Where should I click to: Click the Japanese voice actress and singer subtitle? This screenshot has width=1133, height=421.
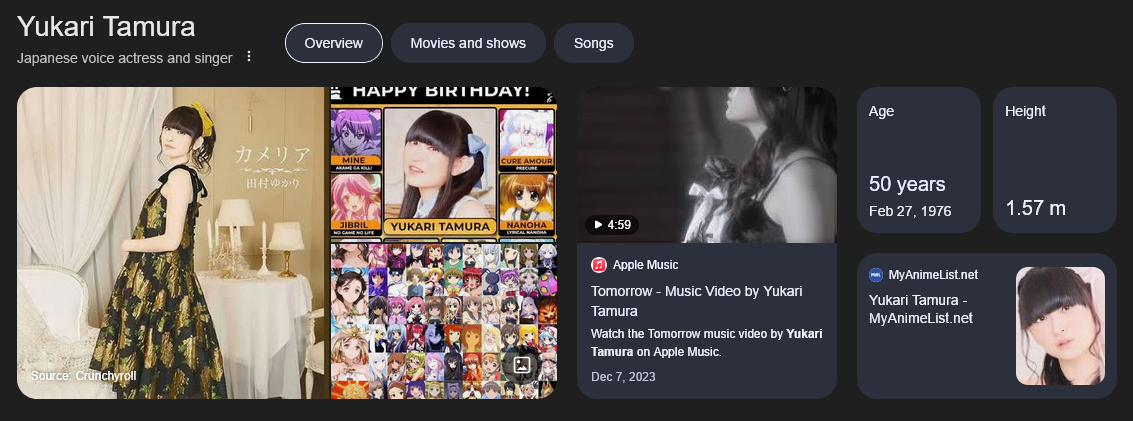click(125, 58)
